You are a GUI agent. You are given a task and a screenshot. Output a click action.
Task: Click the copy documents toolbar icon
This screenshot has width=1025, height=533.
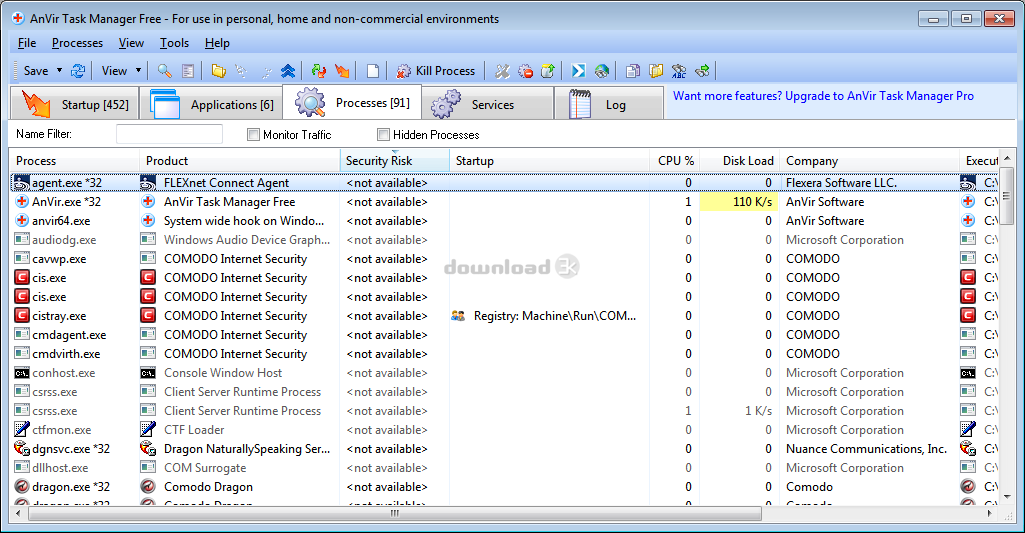(x=633, y=71)
